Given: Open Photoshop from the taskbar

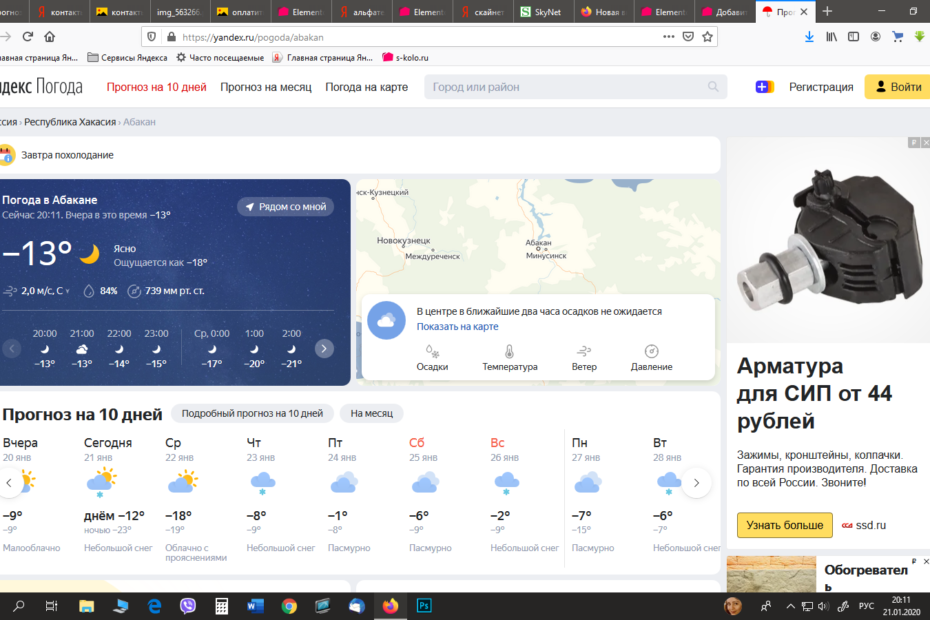Looking at the screenshot, I should click(424, 606).
